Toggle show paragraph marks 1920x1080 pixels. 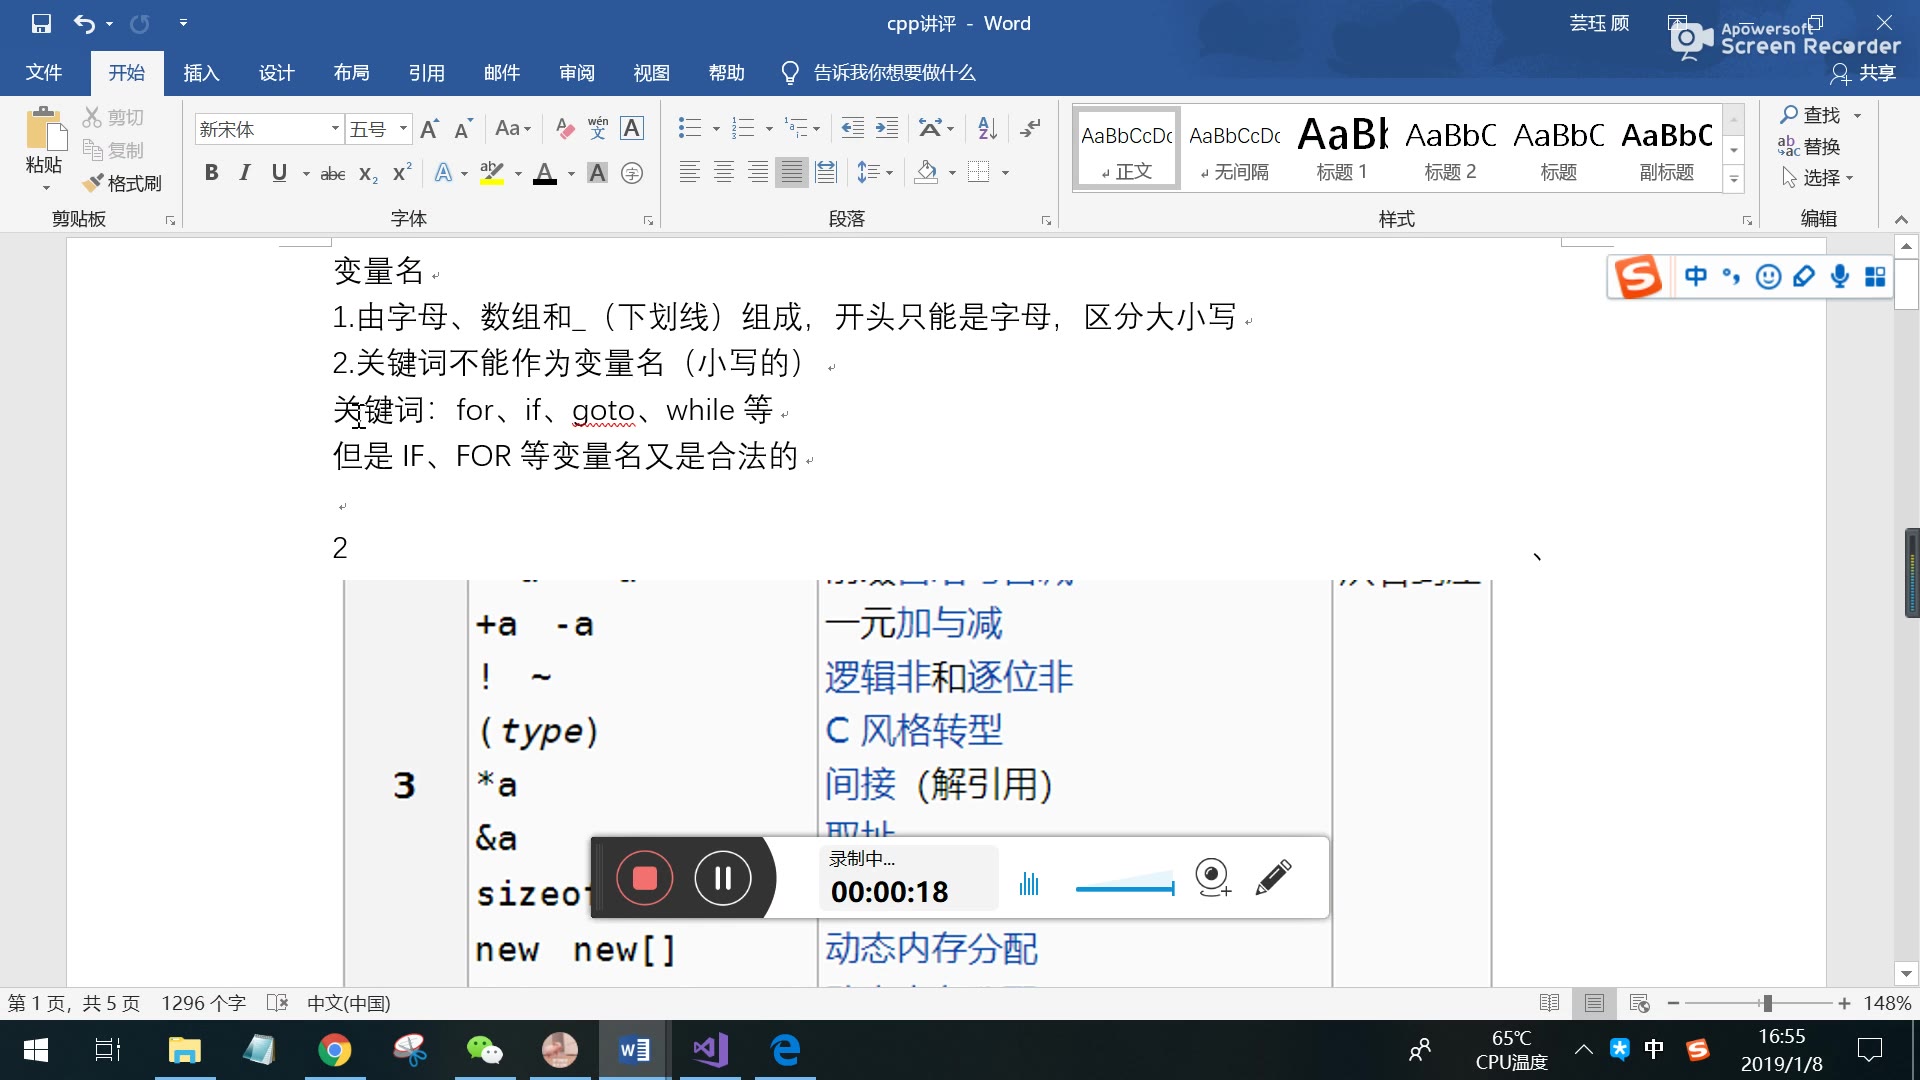click(x=1030, y=128)
